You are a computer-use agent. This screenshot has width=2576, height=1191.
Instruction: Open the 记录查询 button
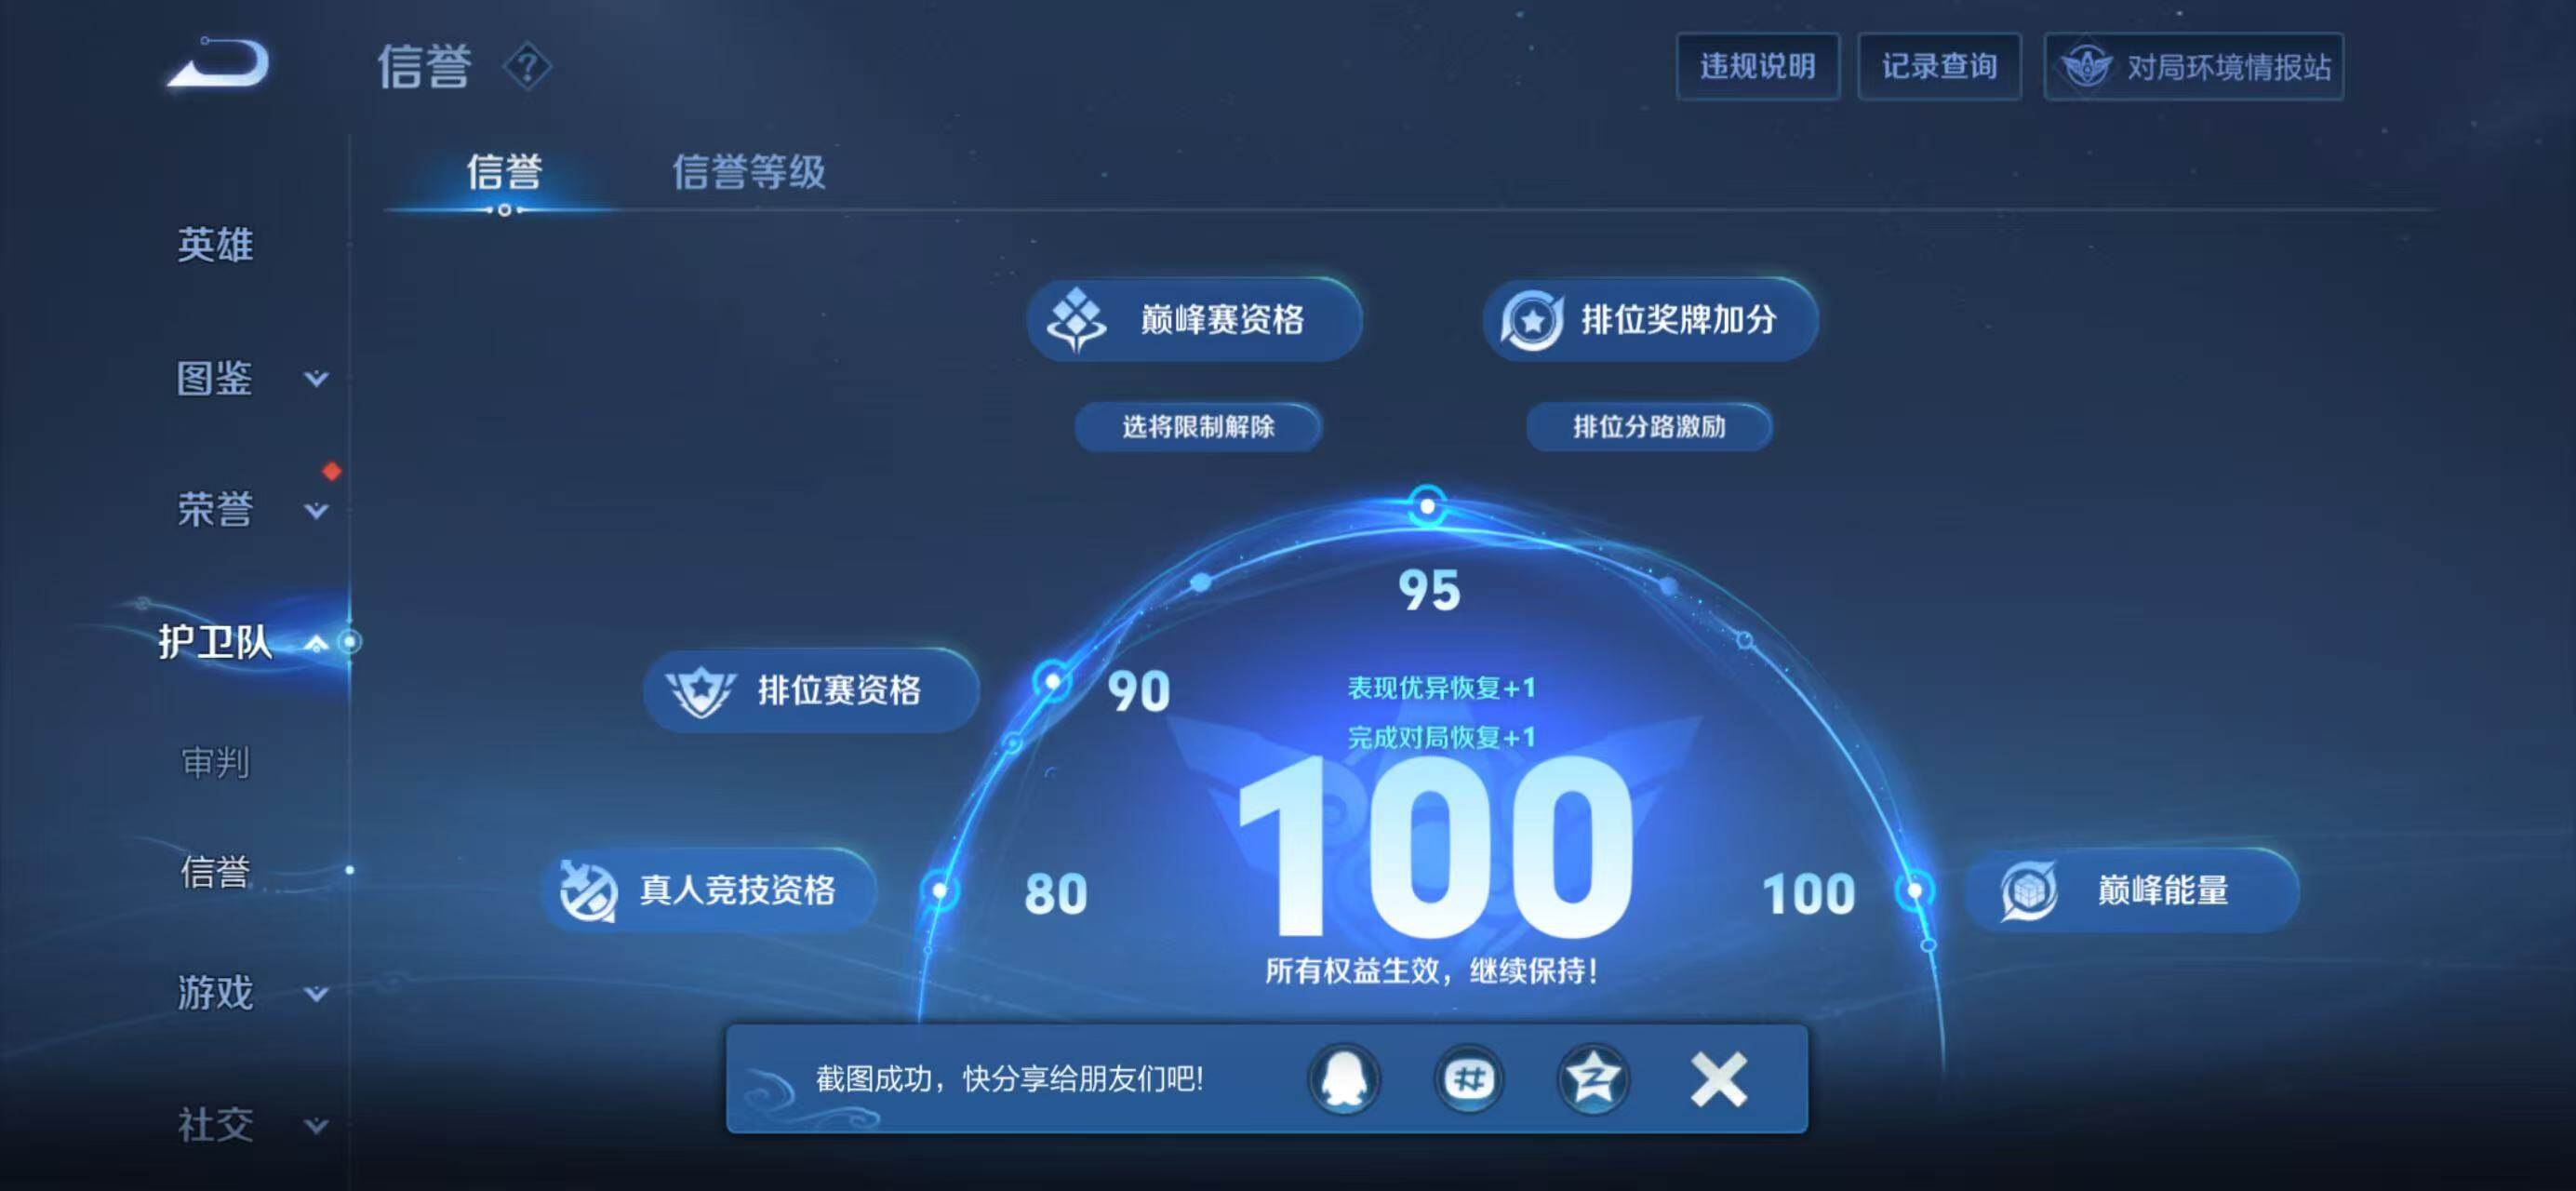click(1939, 67)
